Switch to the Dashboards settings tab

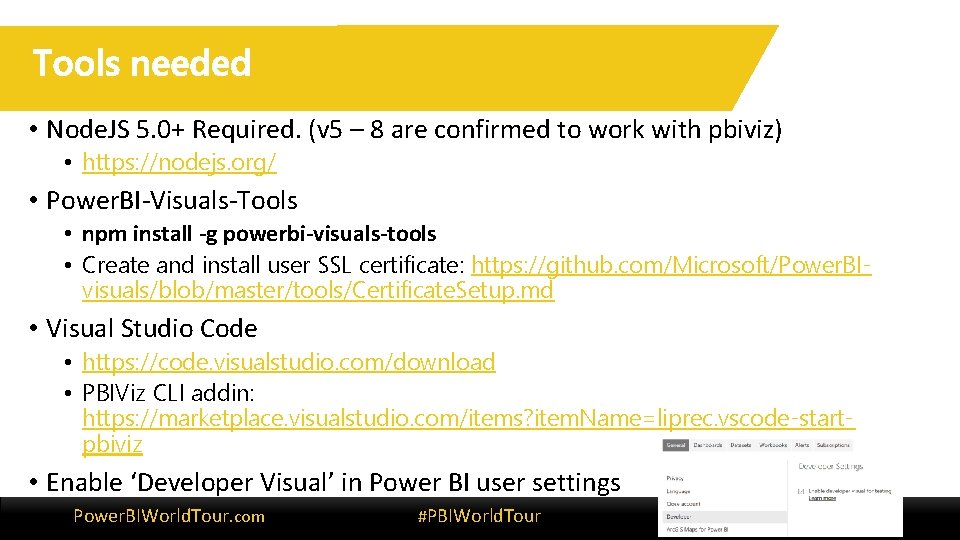pyautogui.click(x=707, y=445)
